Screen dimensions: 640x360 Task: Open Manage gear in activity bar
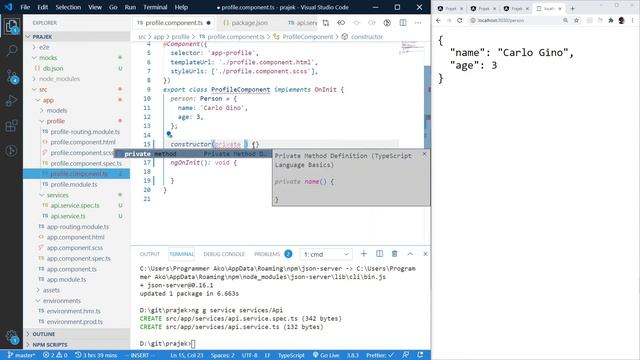click(11, 336)
